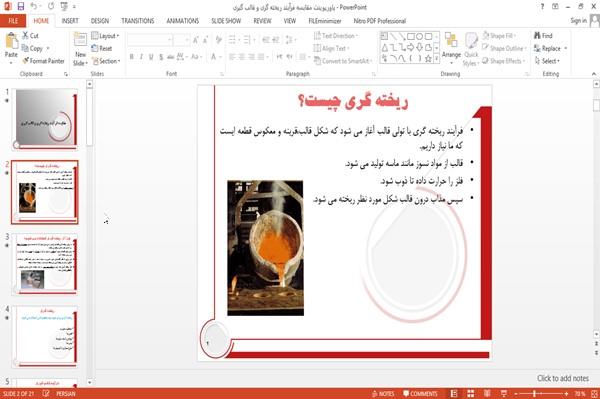Switch to Normal view in the status bar
The image size is (600, 399).
[454, 394]
